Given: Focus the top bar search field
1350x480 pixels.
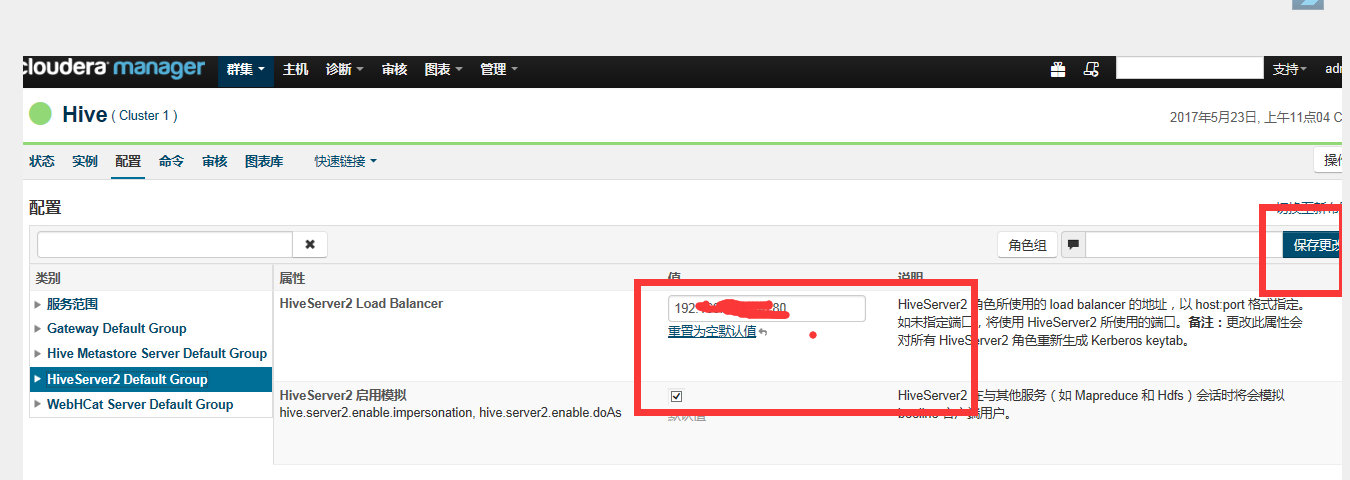Looking at the screenshot, I should point(1190,68).
